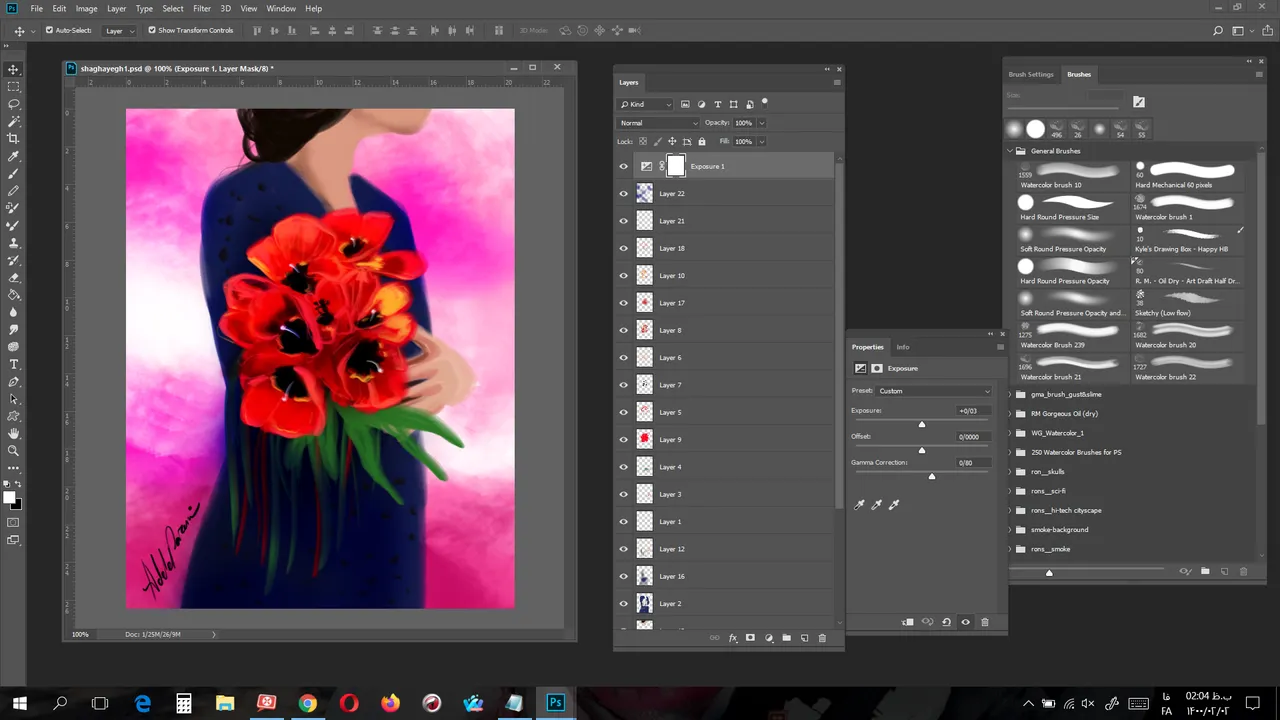Open the Windows Start menu

pyautogui.click(x=19, y=703)
